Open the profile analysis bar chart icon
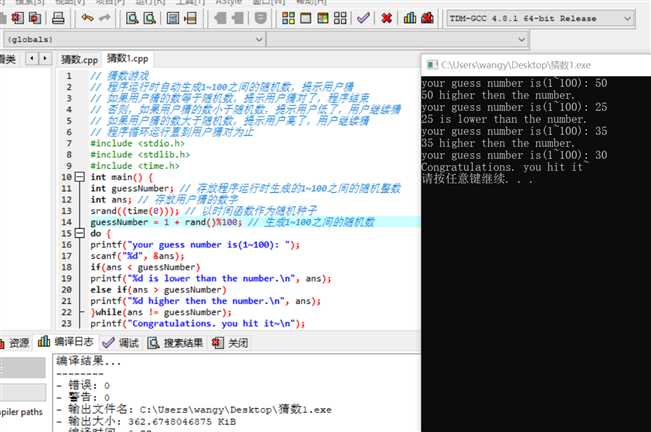651x432 pixels. click(410, 18)
